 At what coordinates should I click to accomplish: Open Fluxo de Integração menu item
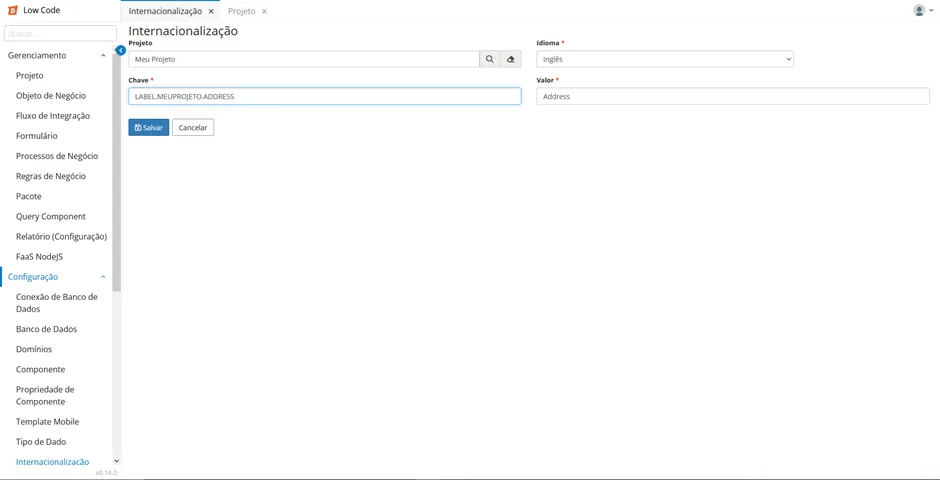click(53, 116)
